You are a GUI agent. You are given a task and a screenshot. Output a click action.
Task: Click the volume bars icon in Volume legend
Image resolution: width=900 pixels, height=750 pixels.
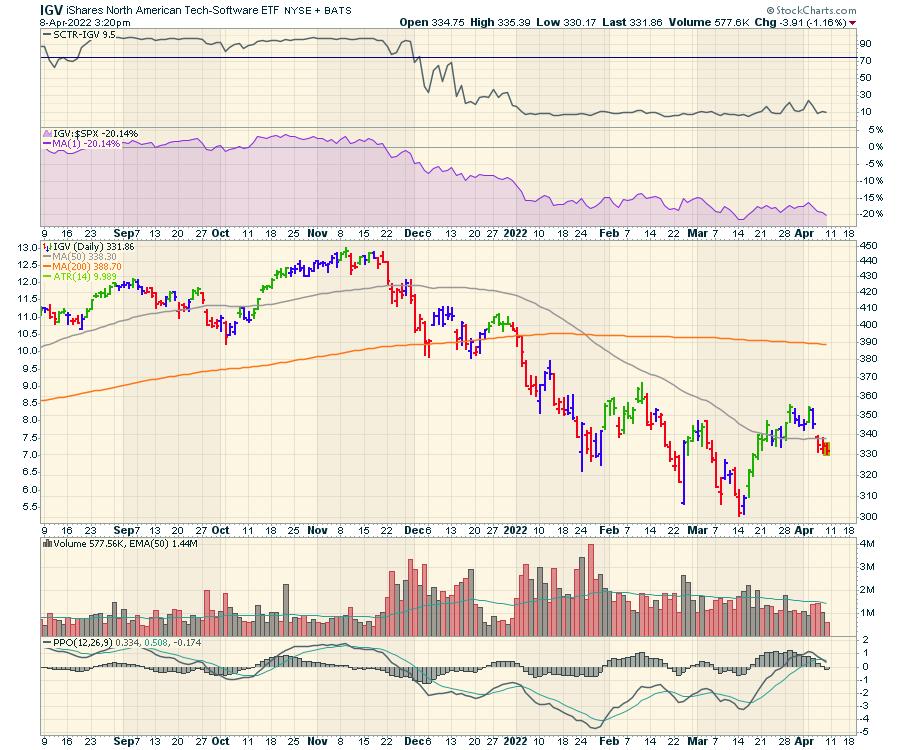pos(47,543)
